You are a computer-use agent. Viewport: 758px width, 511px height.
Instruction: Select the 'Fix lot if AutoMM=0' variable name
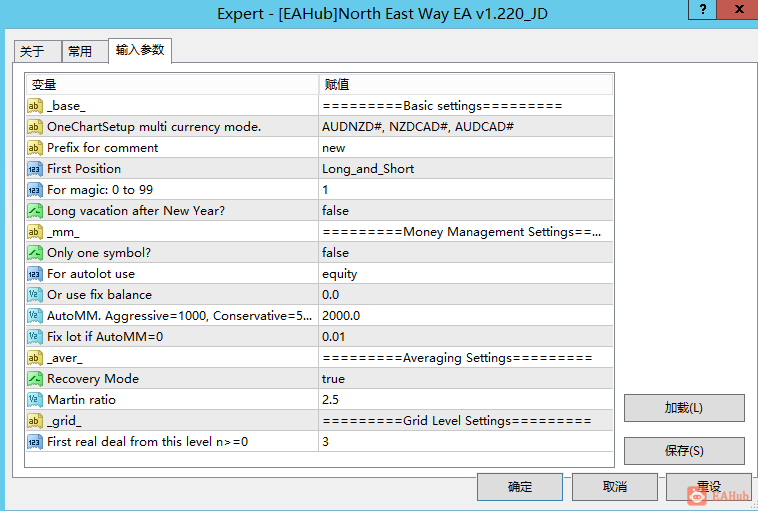pos(105,337)
